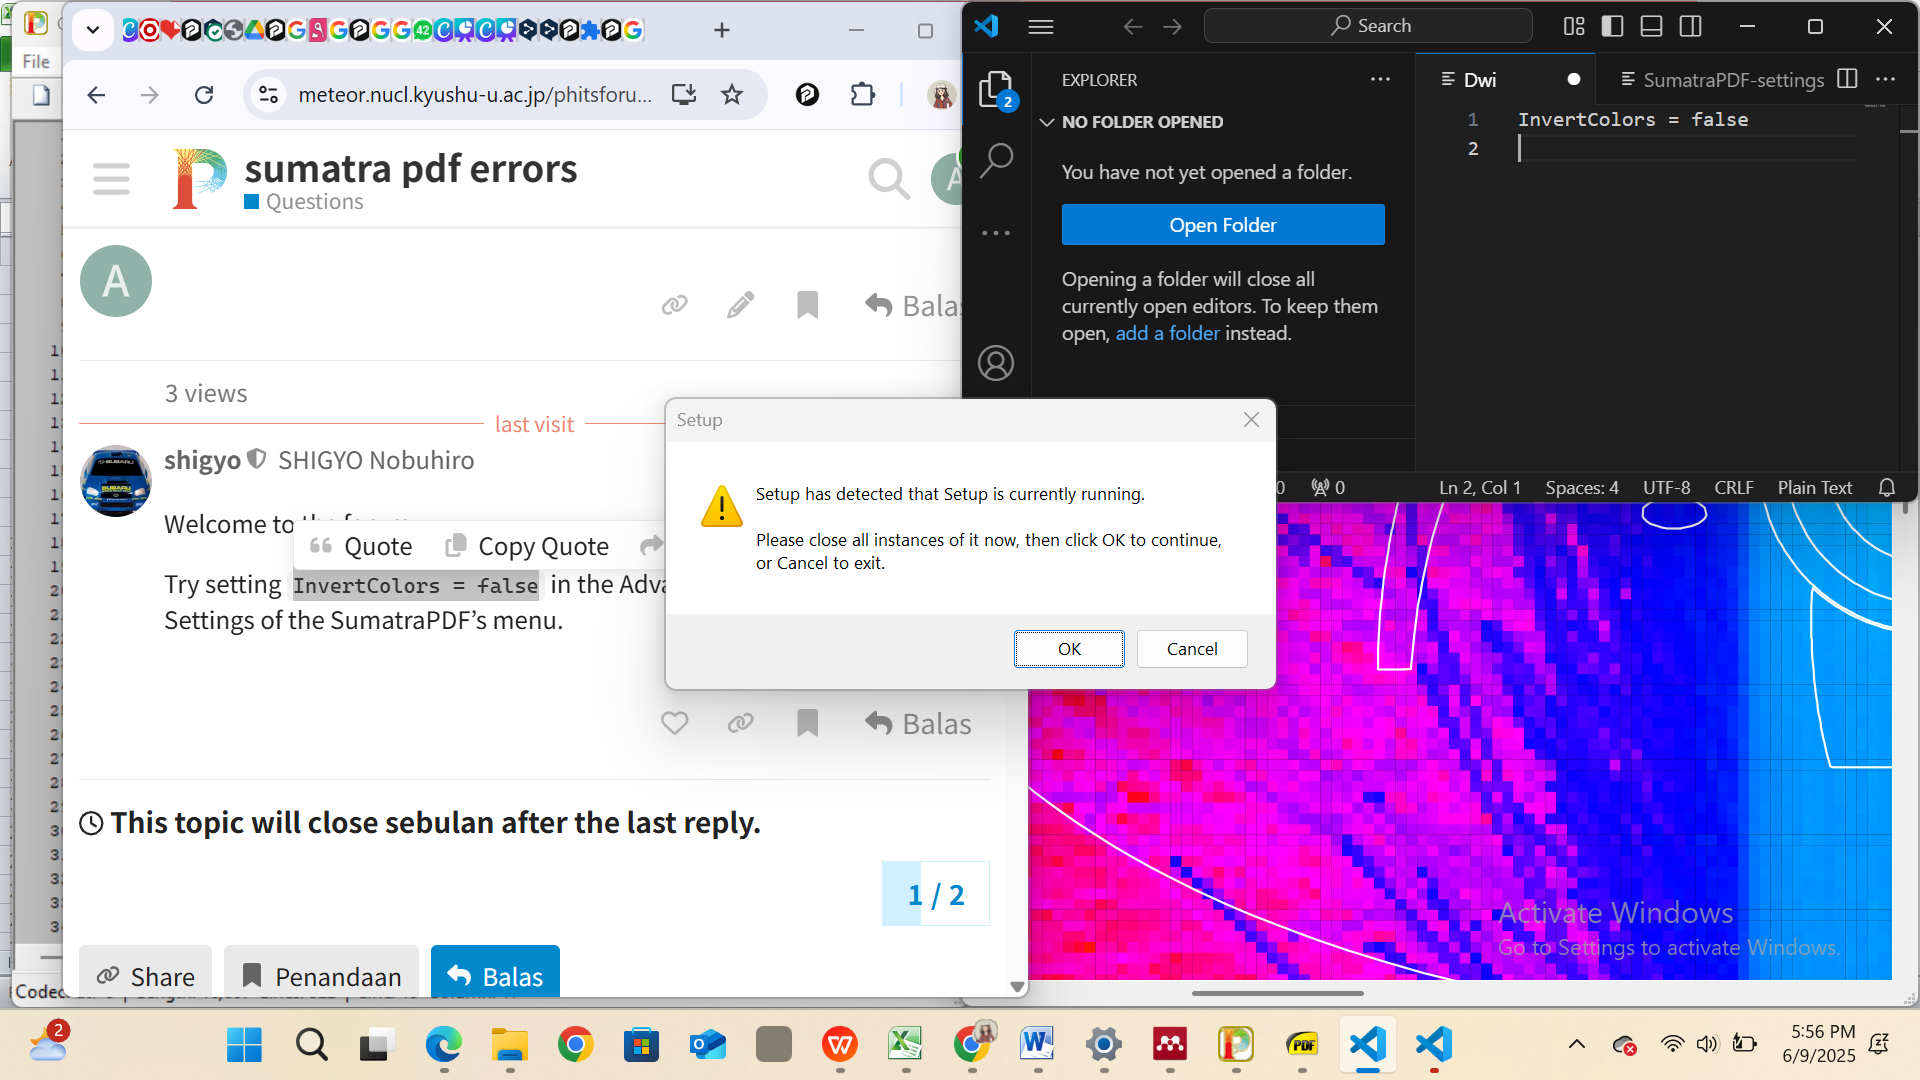
Task: Click the add a folder link
Action: coord(1168,333)
